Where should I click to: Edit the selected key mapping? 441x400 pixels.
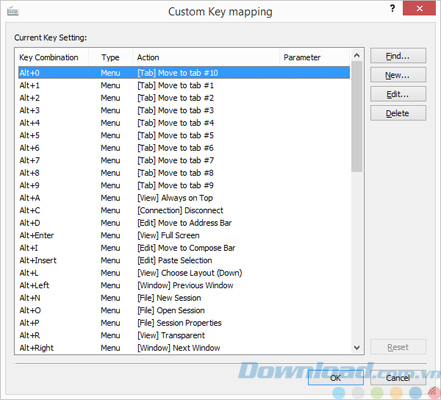click(x=398, y=94)
